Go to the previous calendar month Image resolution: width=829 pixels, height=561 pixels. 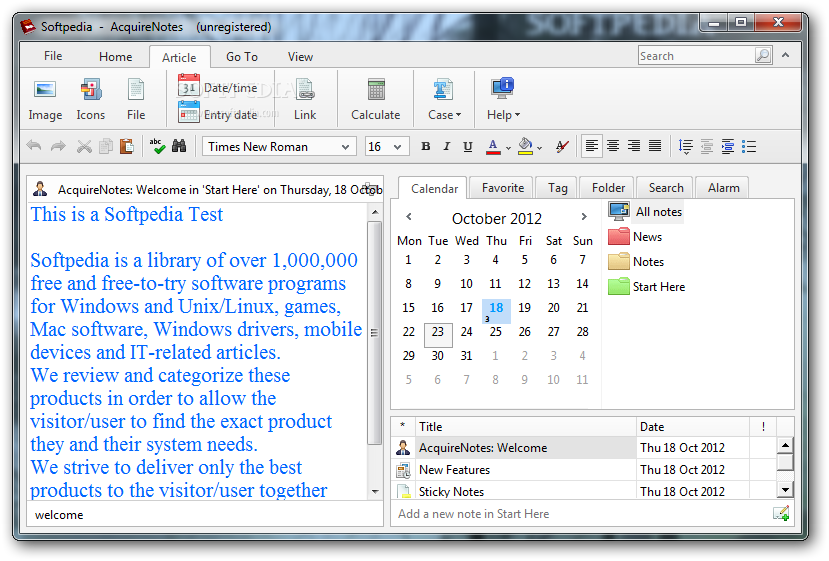click(409, 216)
